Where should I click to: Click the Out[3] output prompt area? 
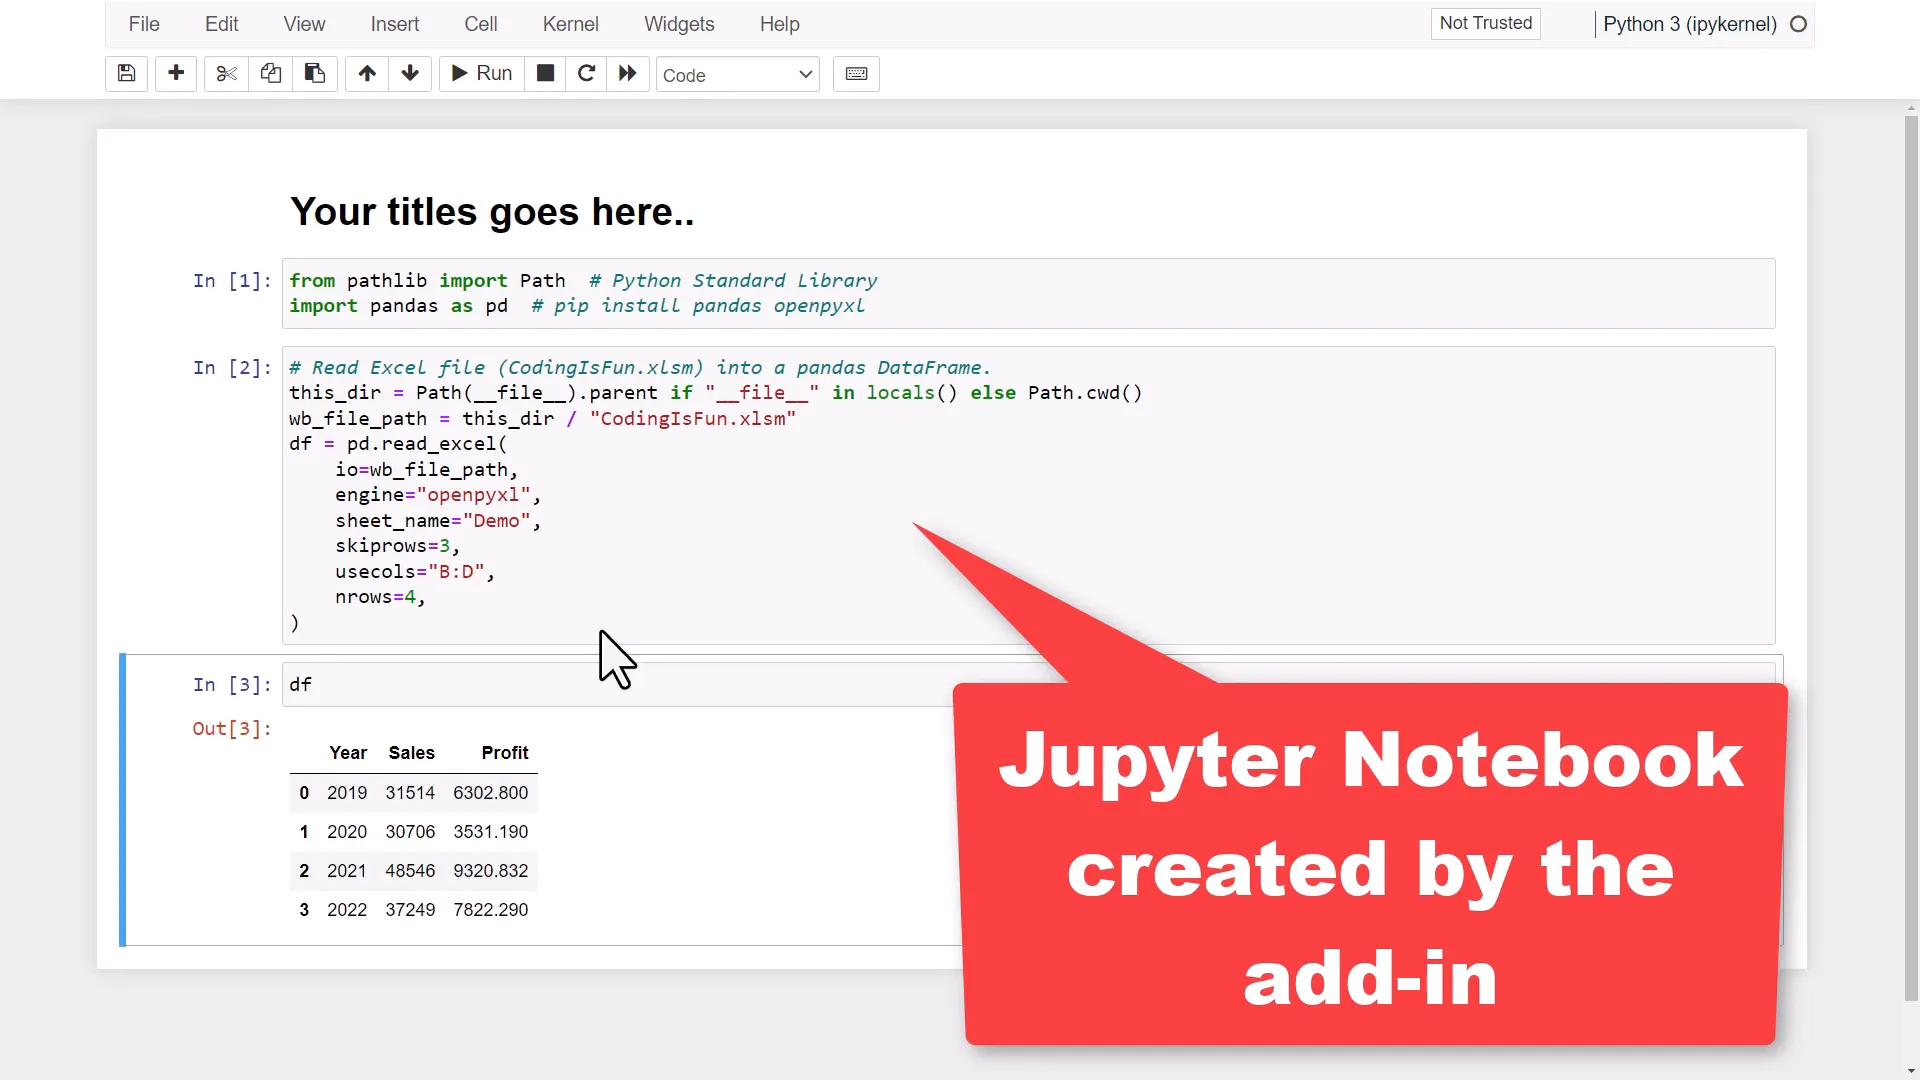(232, 729)
